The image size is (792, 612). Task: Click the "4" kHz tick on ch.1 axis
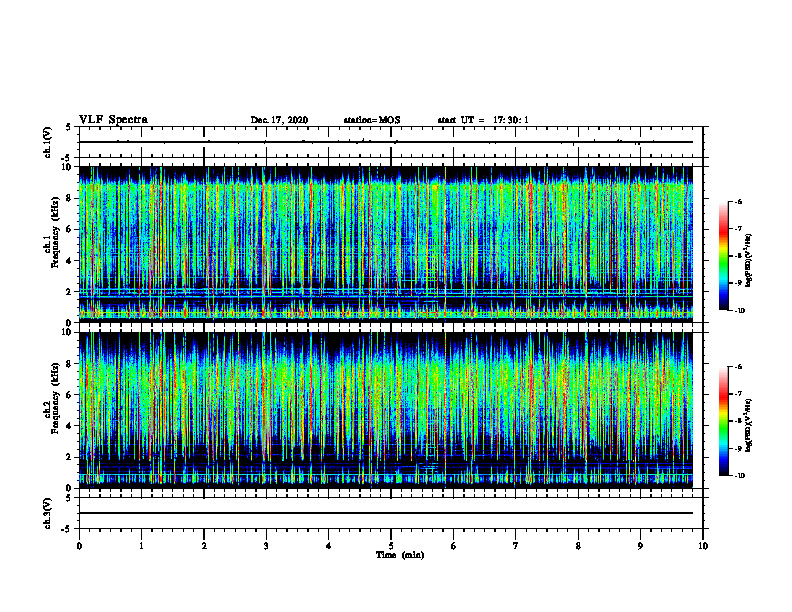pyautogui.click(x=70, y=261)
